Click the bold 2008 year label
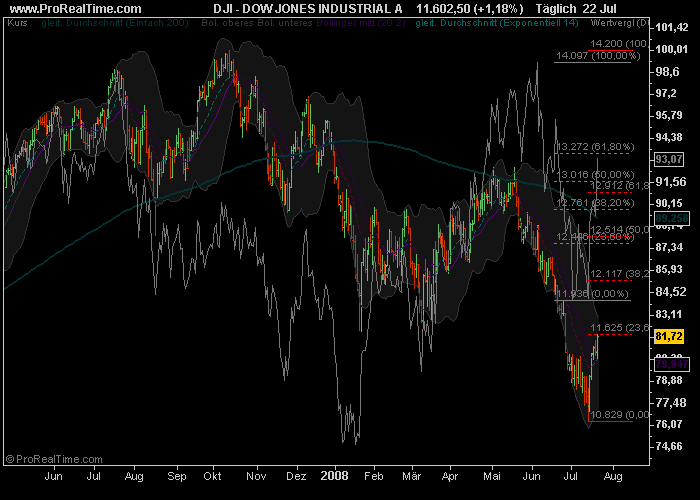Viewport: 700px width, 500px height. tap(334, 476)
